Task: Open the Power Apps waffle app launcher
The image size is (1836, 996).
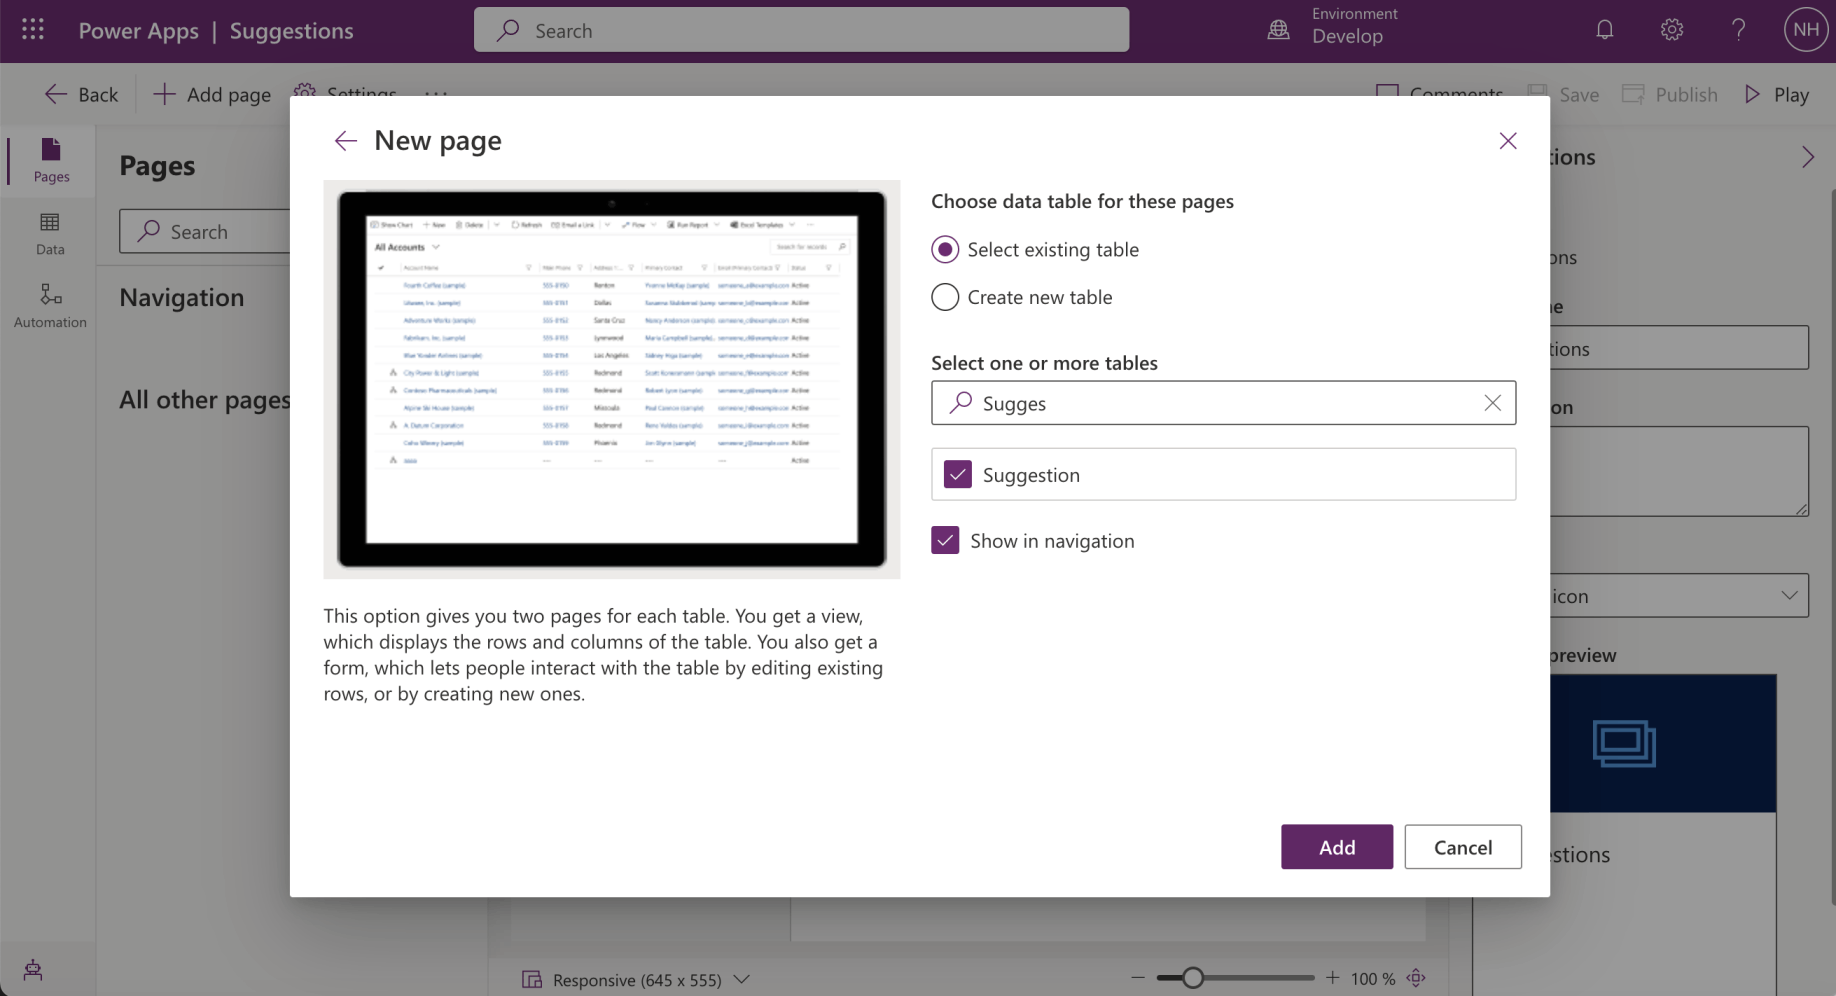Action: click(33, 30)
